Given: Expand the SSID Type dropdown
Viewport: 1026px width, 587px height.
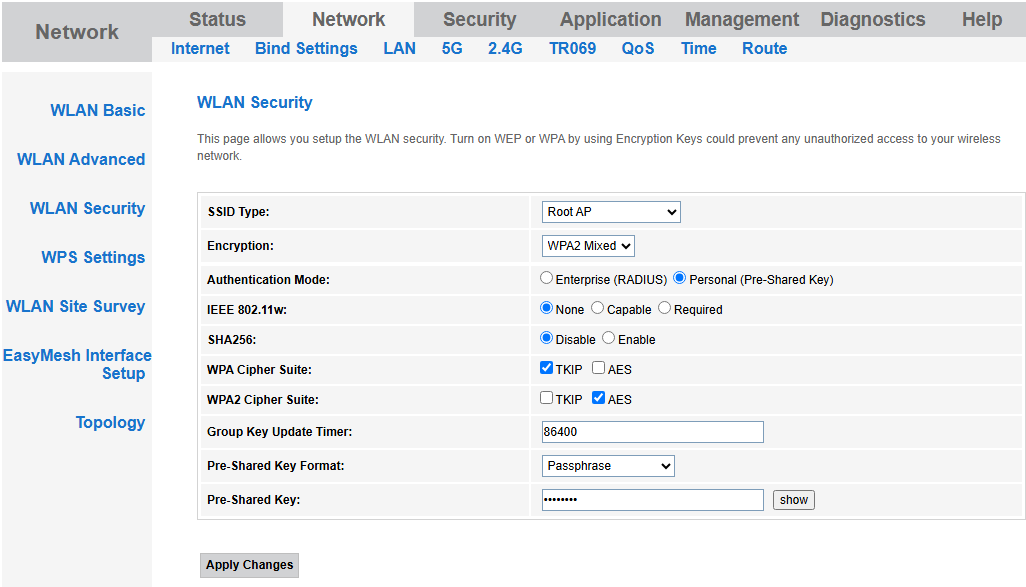Looking at the screenshot, I should 610,212.
